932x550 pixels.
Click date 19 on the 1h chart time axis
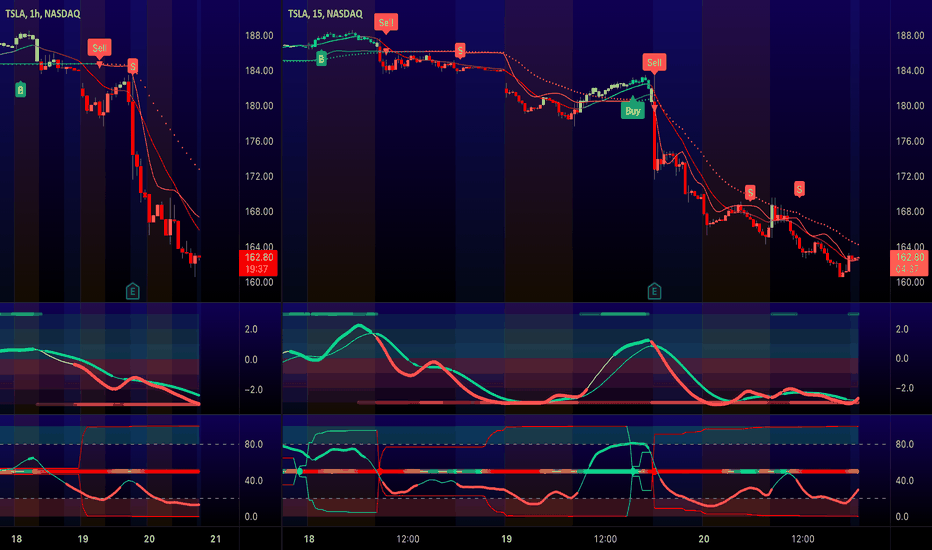tap(83, 539)
